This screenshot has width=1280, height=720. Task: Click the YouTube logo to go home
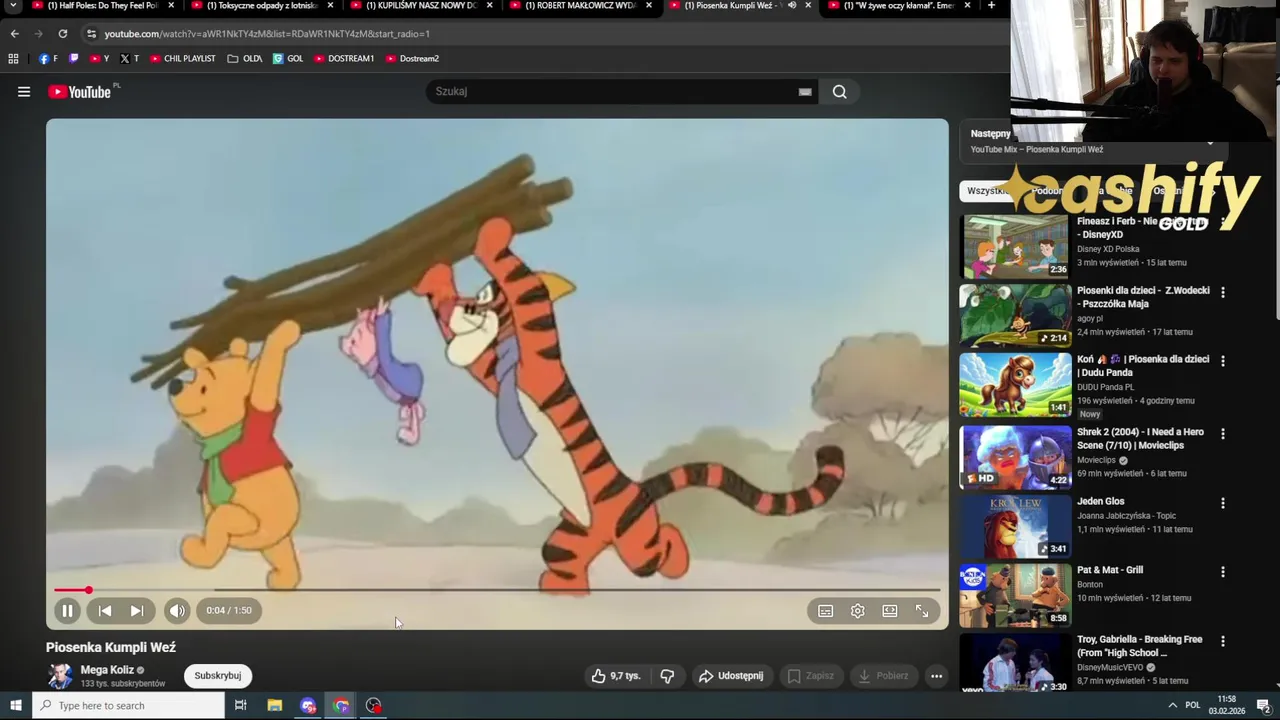[x=79, y=92]
